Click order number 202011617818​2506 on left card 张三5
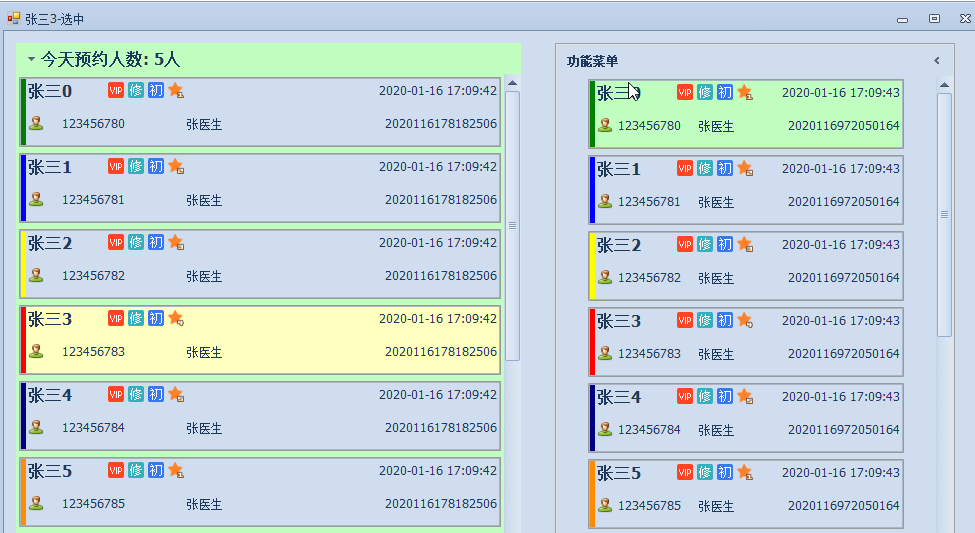Viewport: 975px width, 533px height. 441,503
